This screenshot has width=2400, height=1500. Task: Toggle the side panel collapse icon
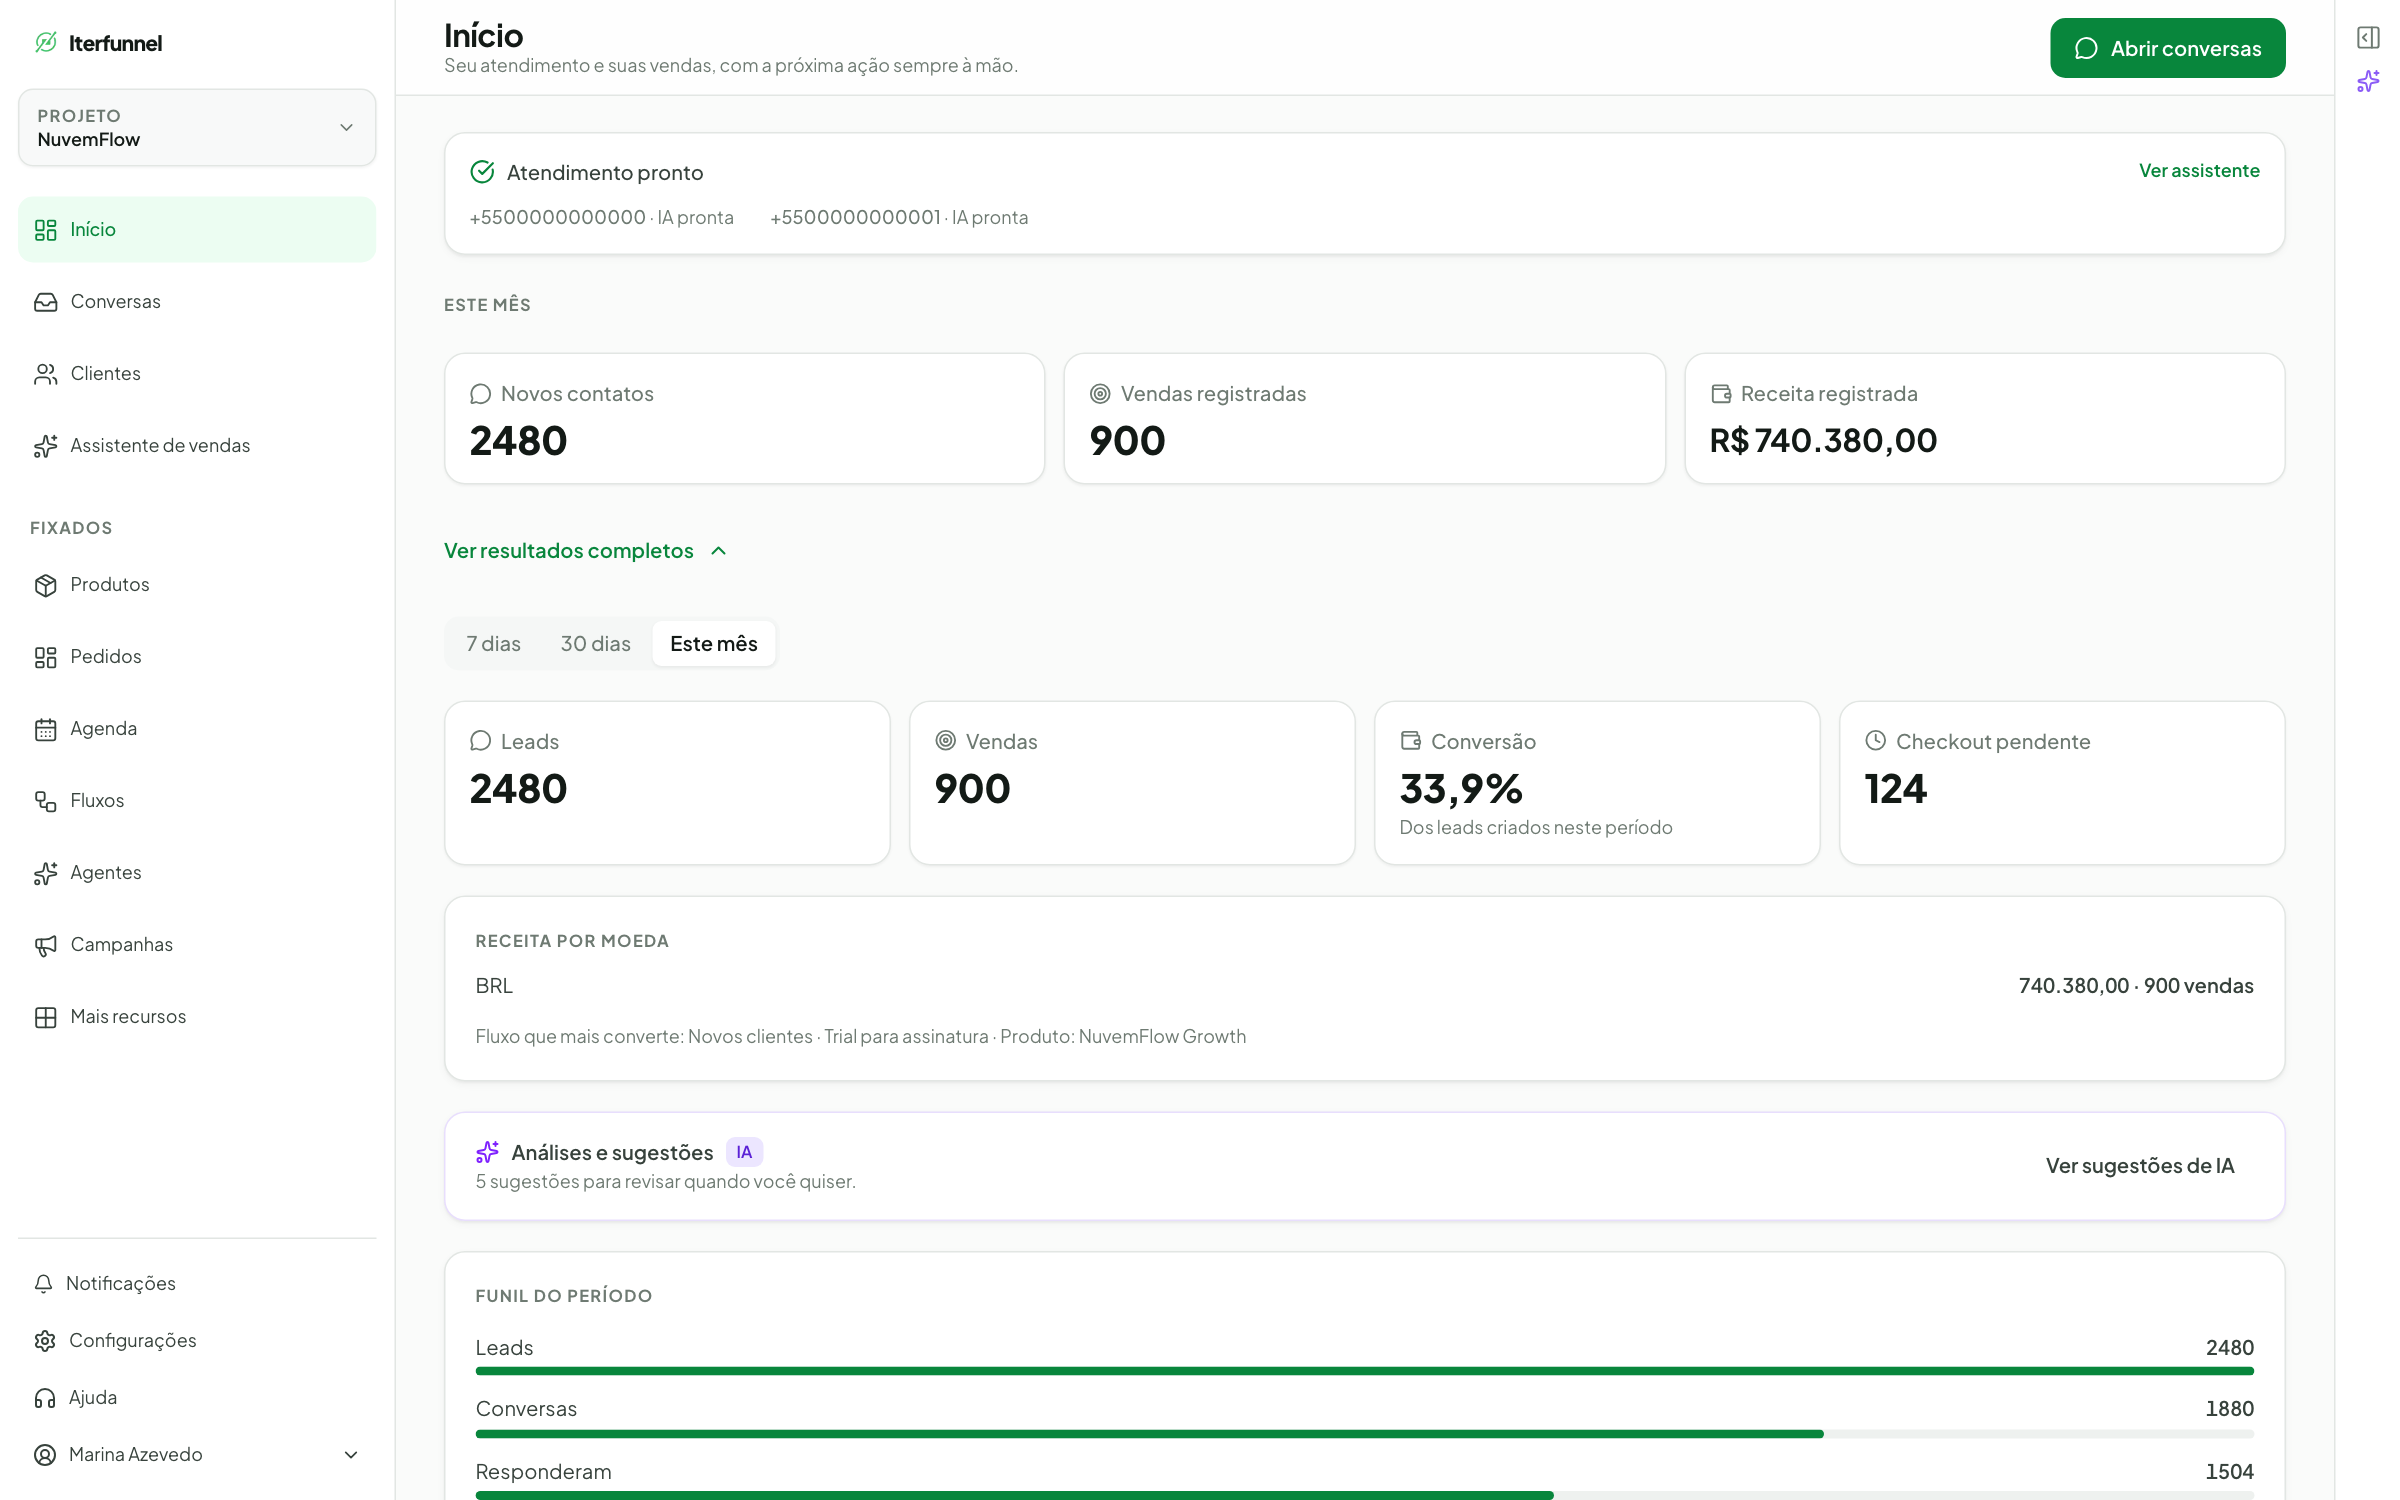click(2368, 38)
